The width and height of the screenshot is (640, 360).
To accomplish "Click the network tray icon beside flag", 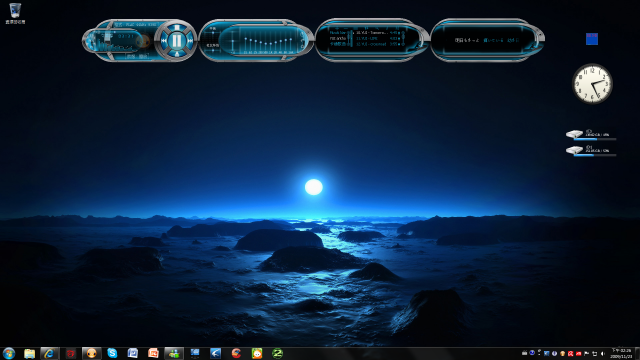I will pos(594,353).
